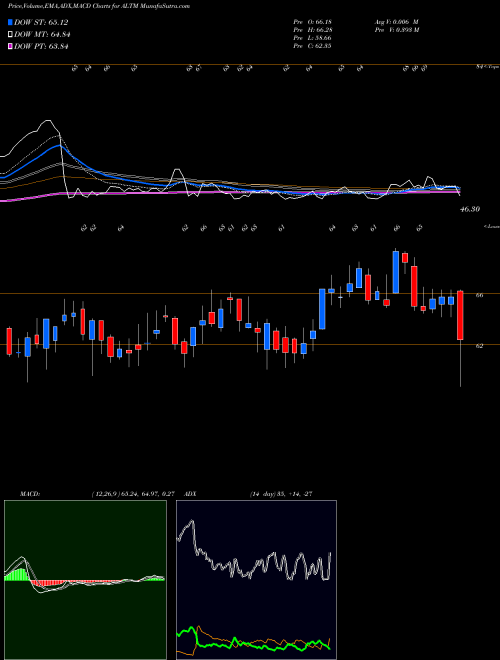Select the 'DOW ST: 65.12' legend label
The image size is (500, 660).
(41, 22)
